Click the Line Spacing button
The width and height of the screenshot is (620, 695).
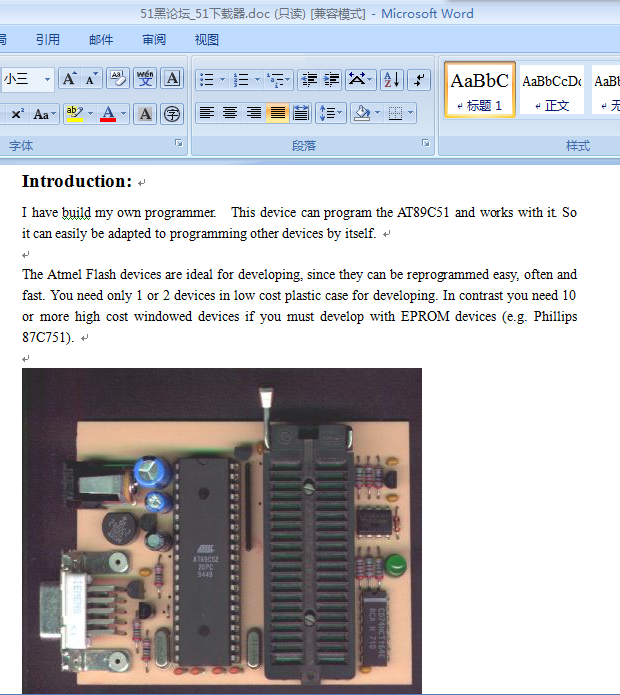(327, 113)
